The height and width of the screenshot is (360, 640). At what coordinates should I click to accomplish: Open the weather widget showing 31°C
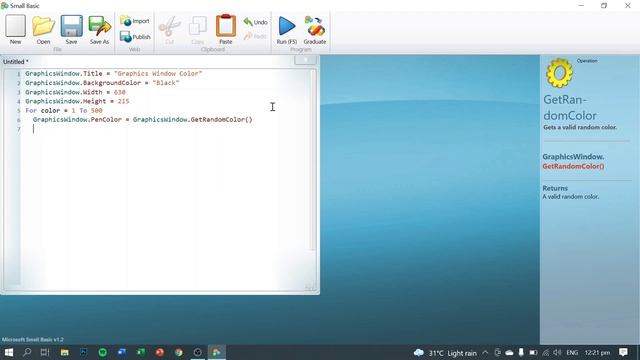pyautogui.click(x=445, y=353)
